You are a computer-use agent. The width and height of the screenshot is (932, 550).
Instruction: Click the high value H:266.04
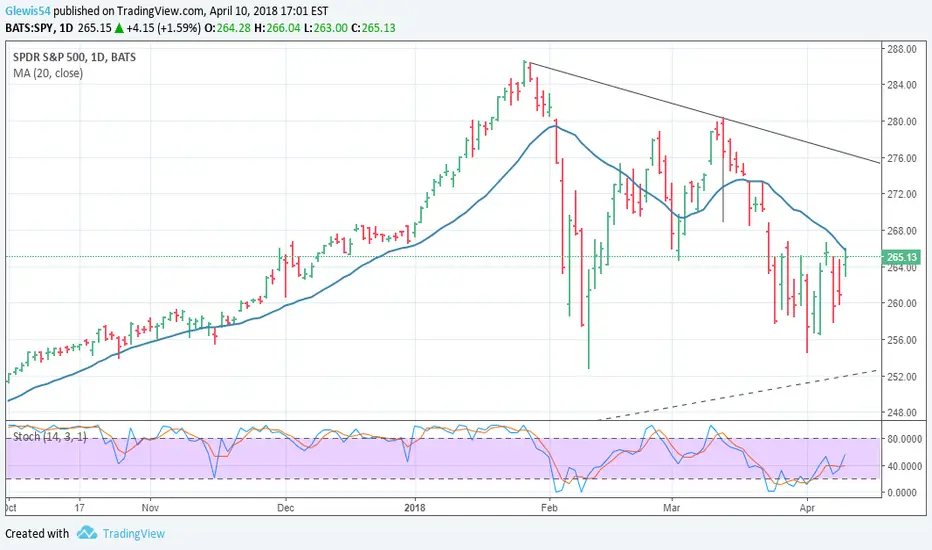pos(277,28)
